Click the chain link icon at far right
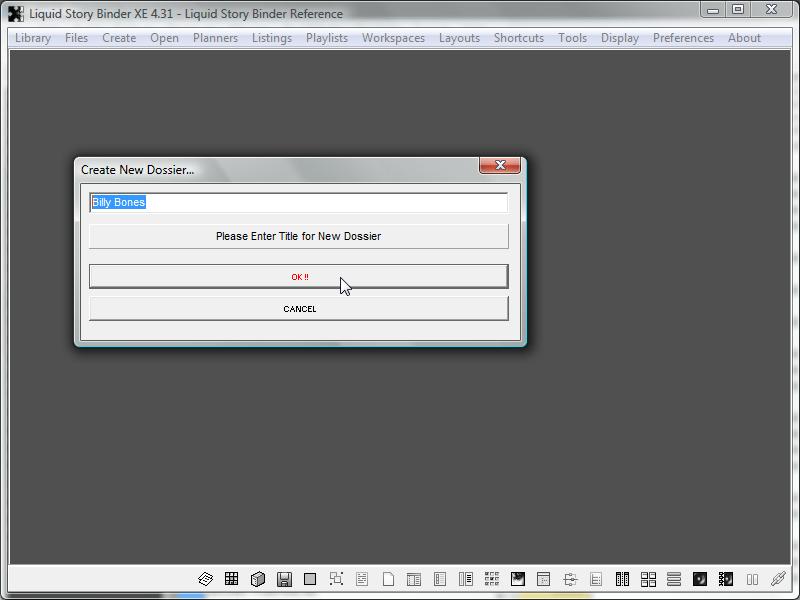The image size is (800, 600). click(x=778, y=579)
